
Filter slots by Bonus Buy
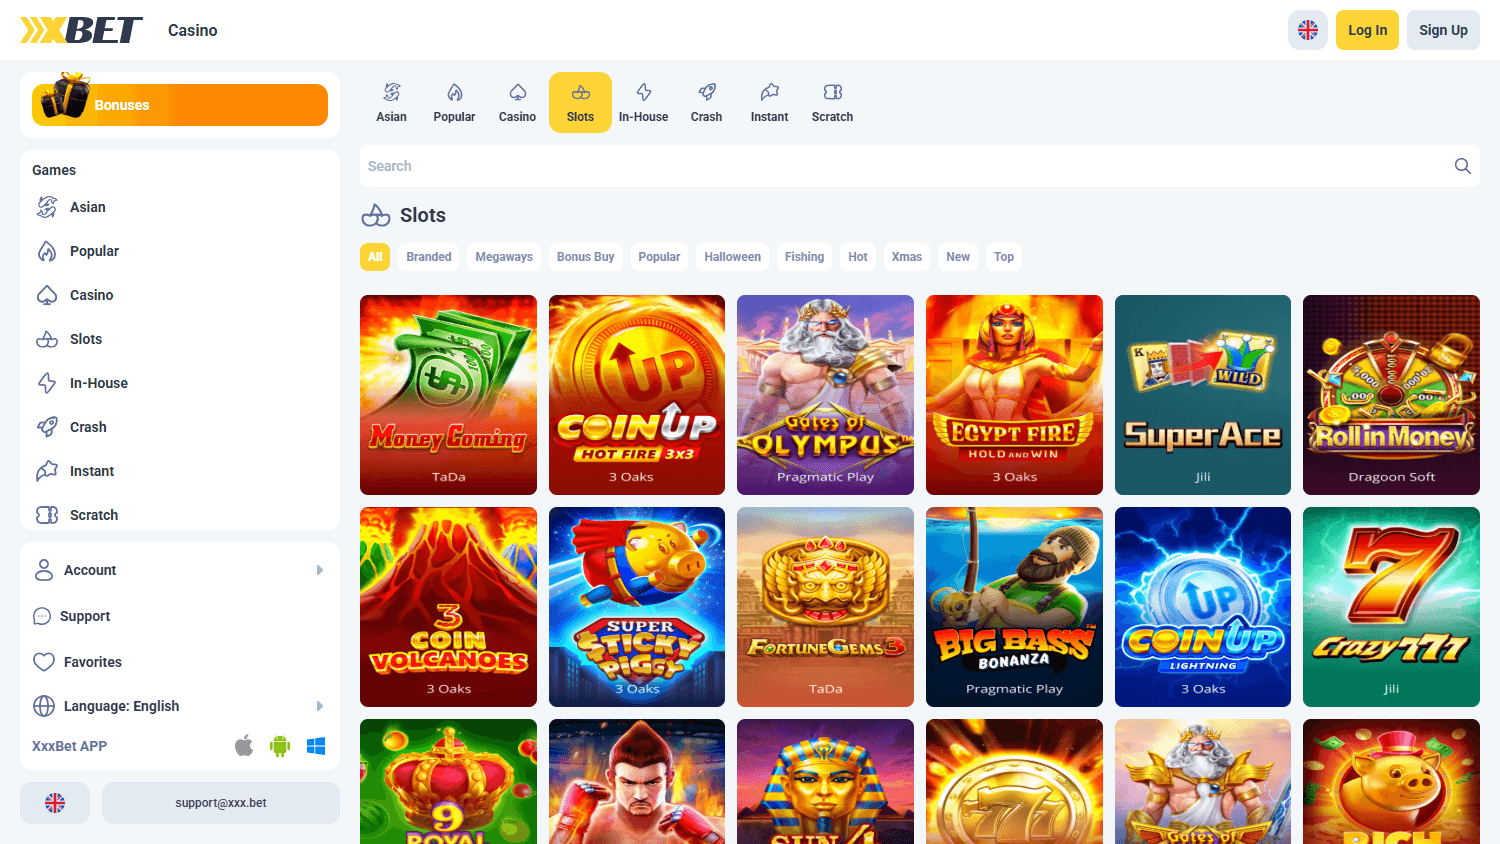pyautogui.click(x=586, y=257)
